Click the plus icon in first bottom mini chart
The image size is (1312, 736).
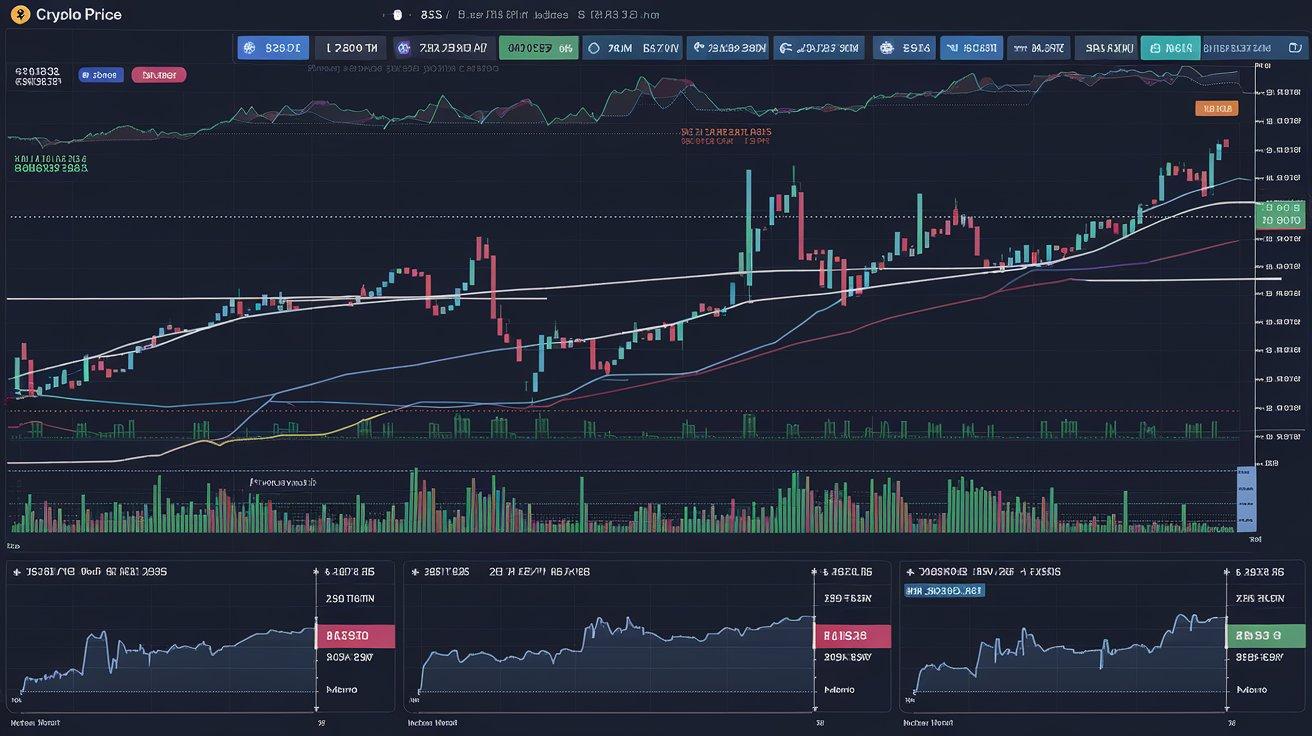tap(15, 571)
